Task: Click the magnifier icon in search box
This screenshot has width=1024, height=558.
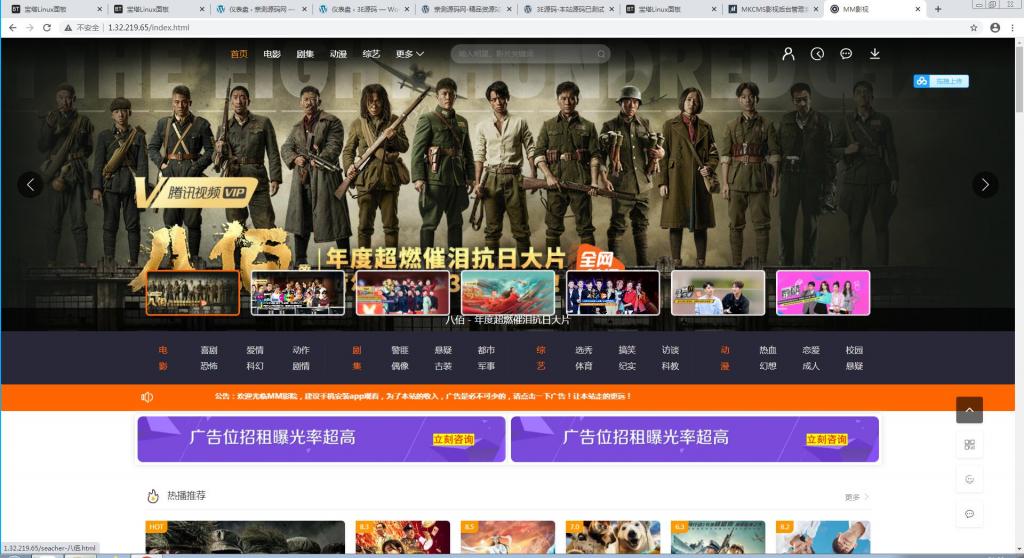Action: 602,54
